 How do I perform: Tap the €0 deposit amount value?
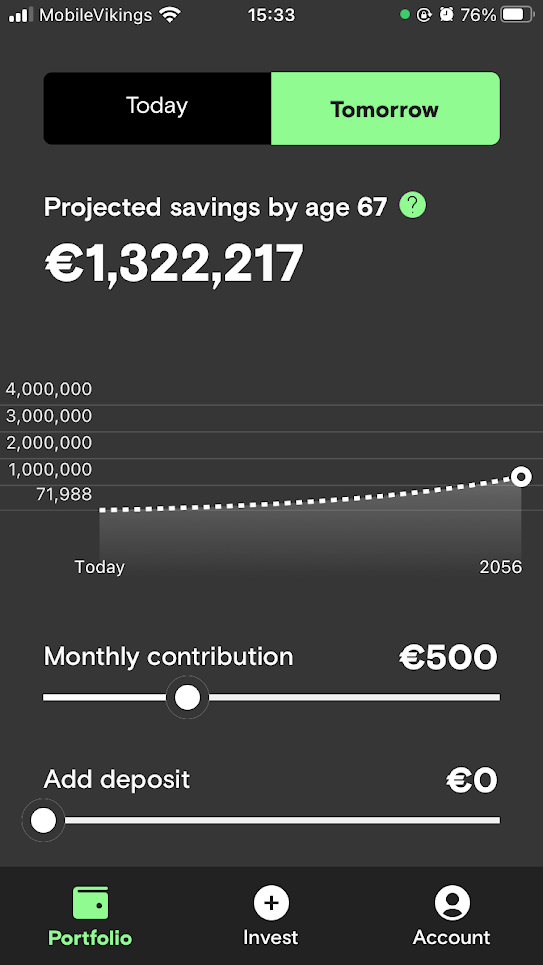point(472,780)
